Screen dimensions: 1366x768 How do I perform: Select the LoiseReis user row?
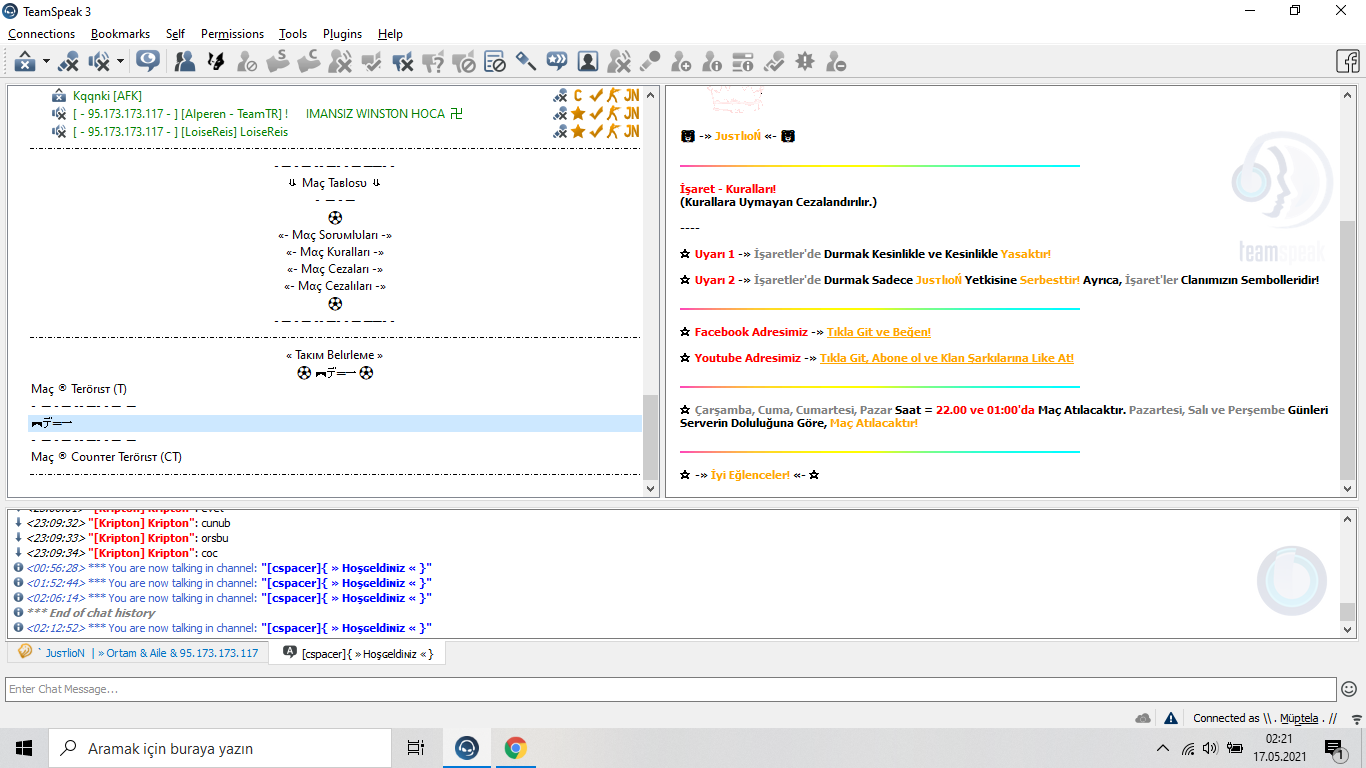click(180, 132)
